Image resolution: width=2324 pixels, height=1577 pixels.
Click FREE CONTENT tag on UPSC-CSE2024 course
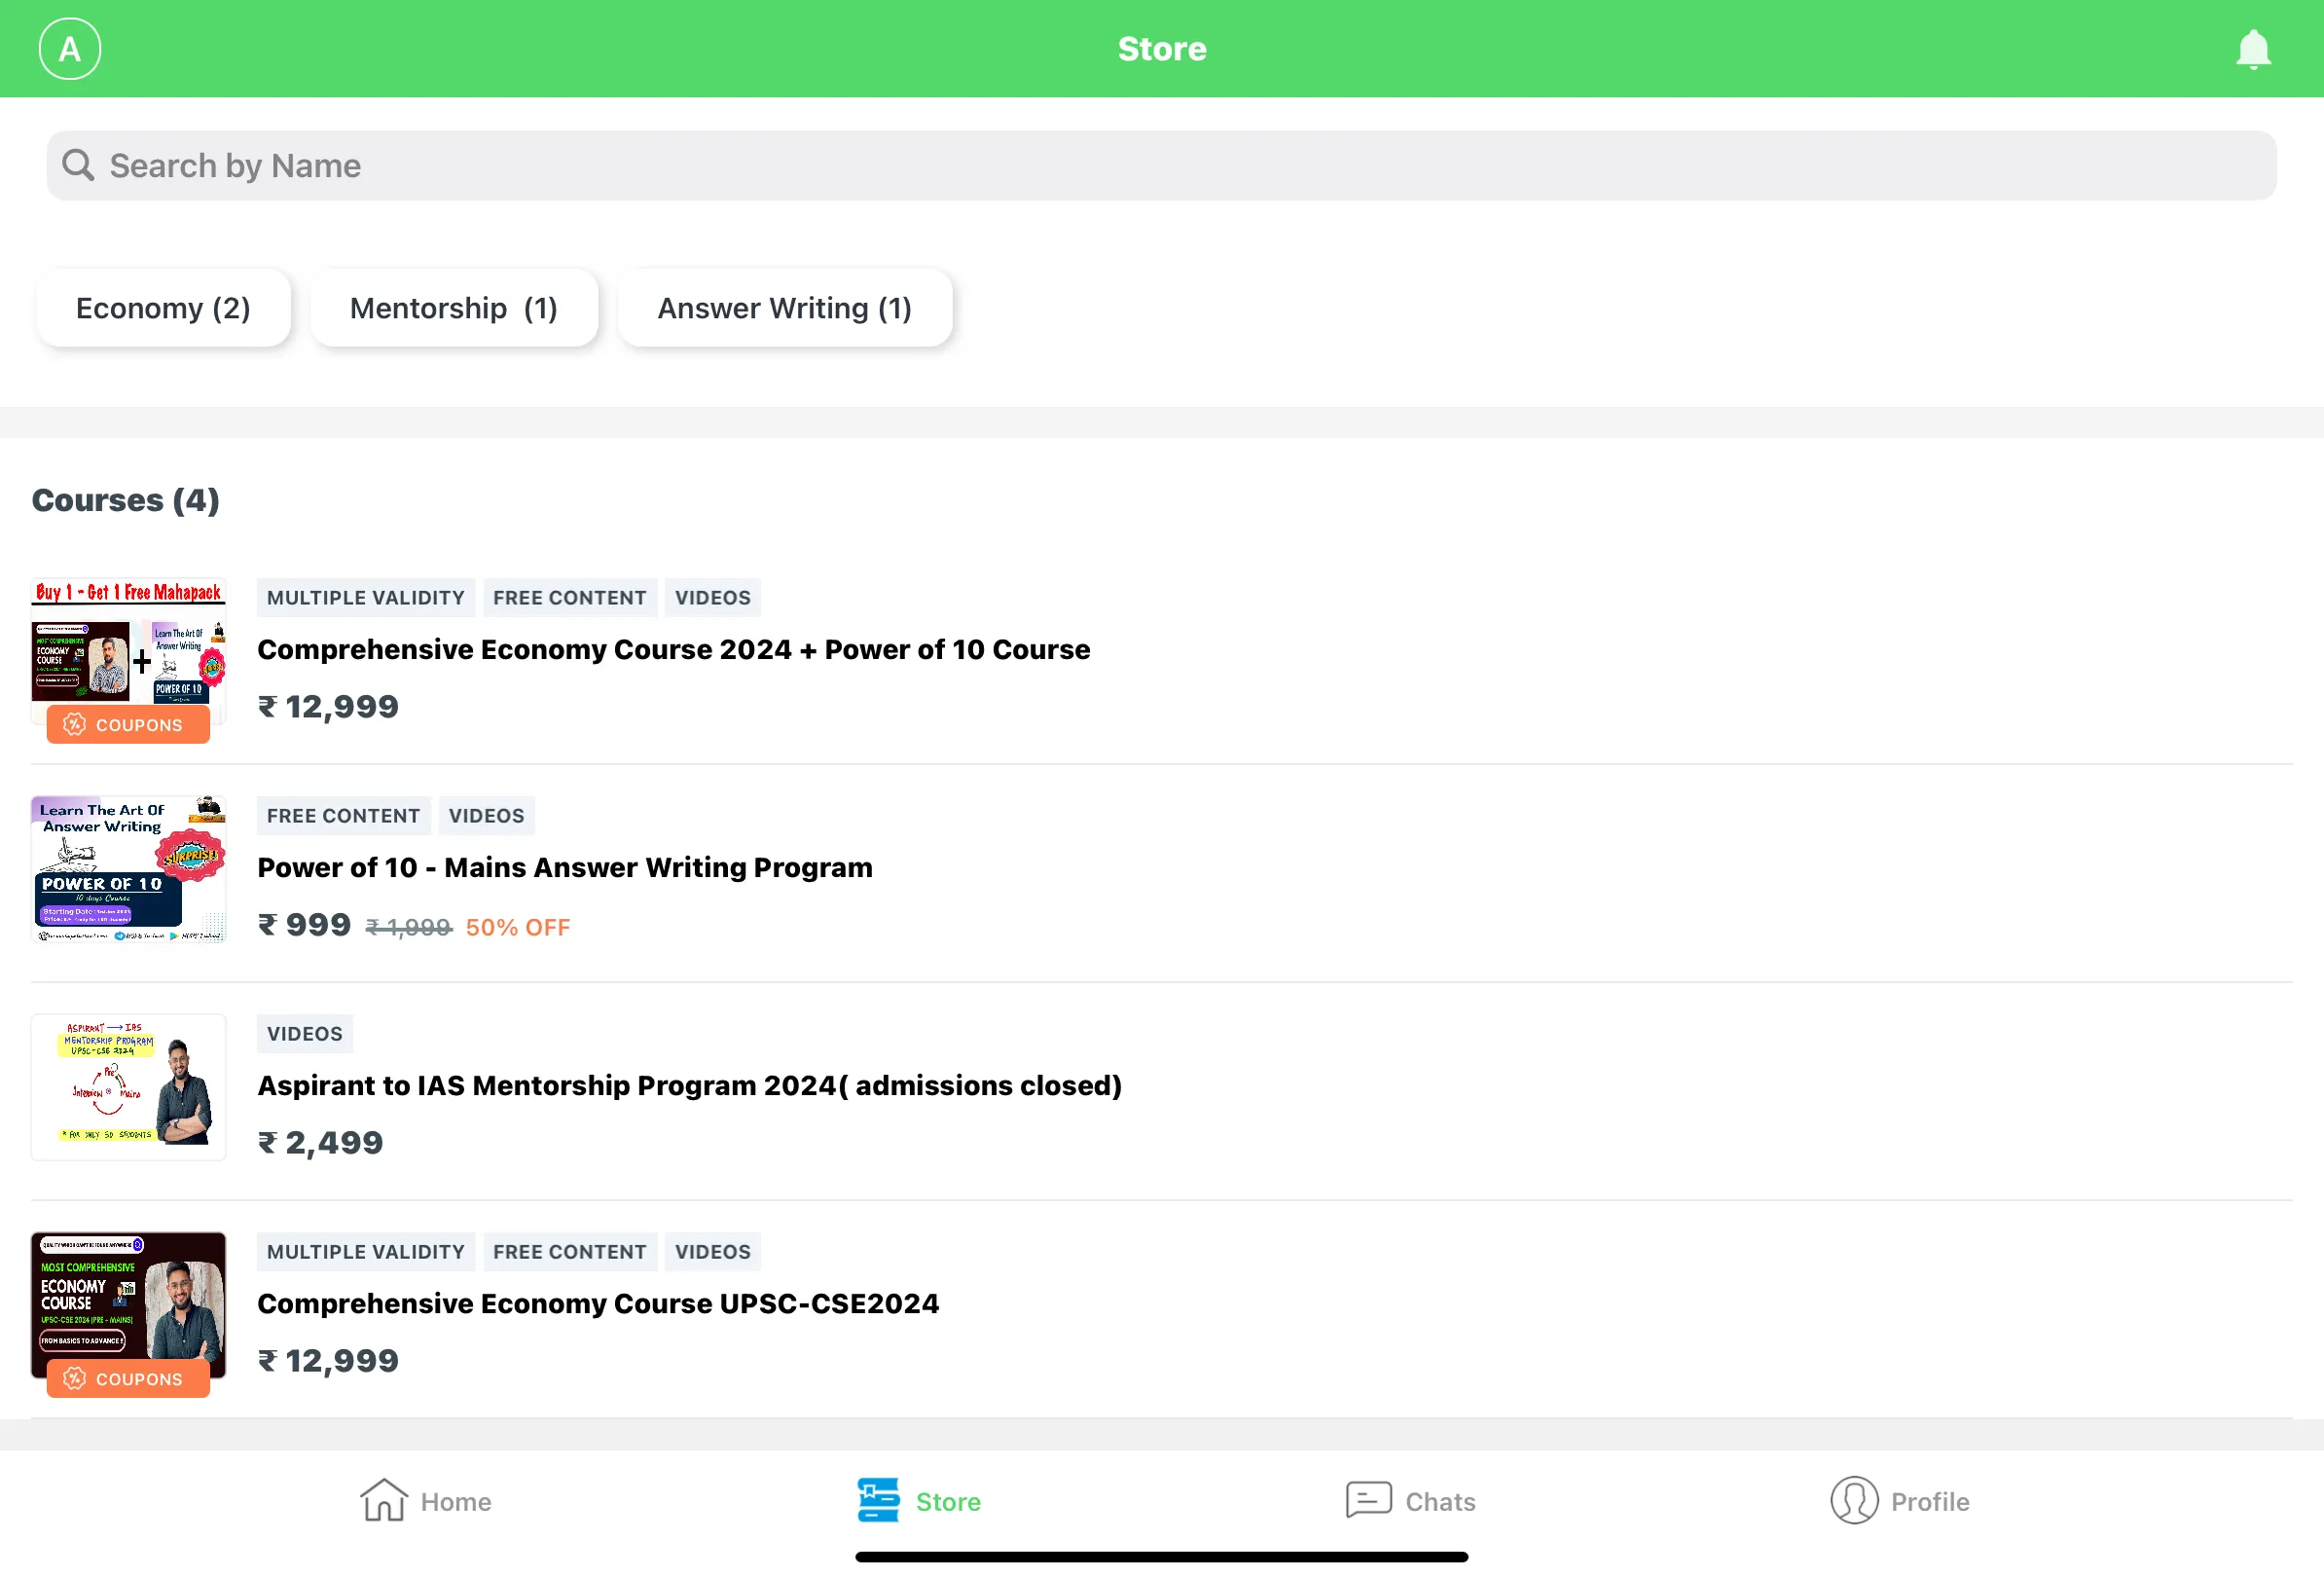coord(570,1252)
